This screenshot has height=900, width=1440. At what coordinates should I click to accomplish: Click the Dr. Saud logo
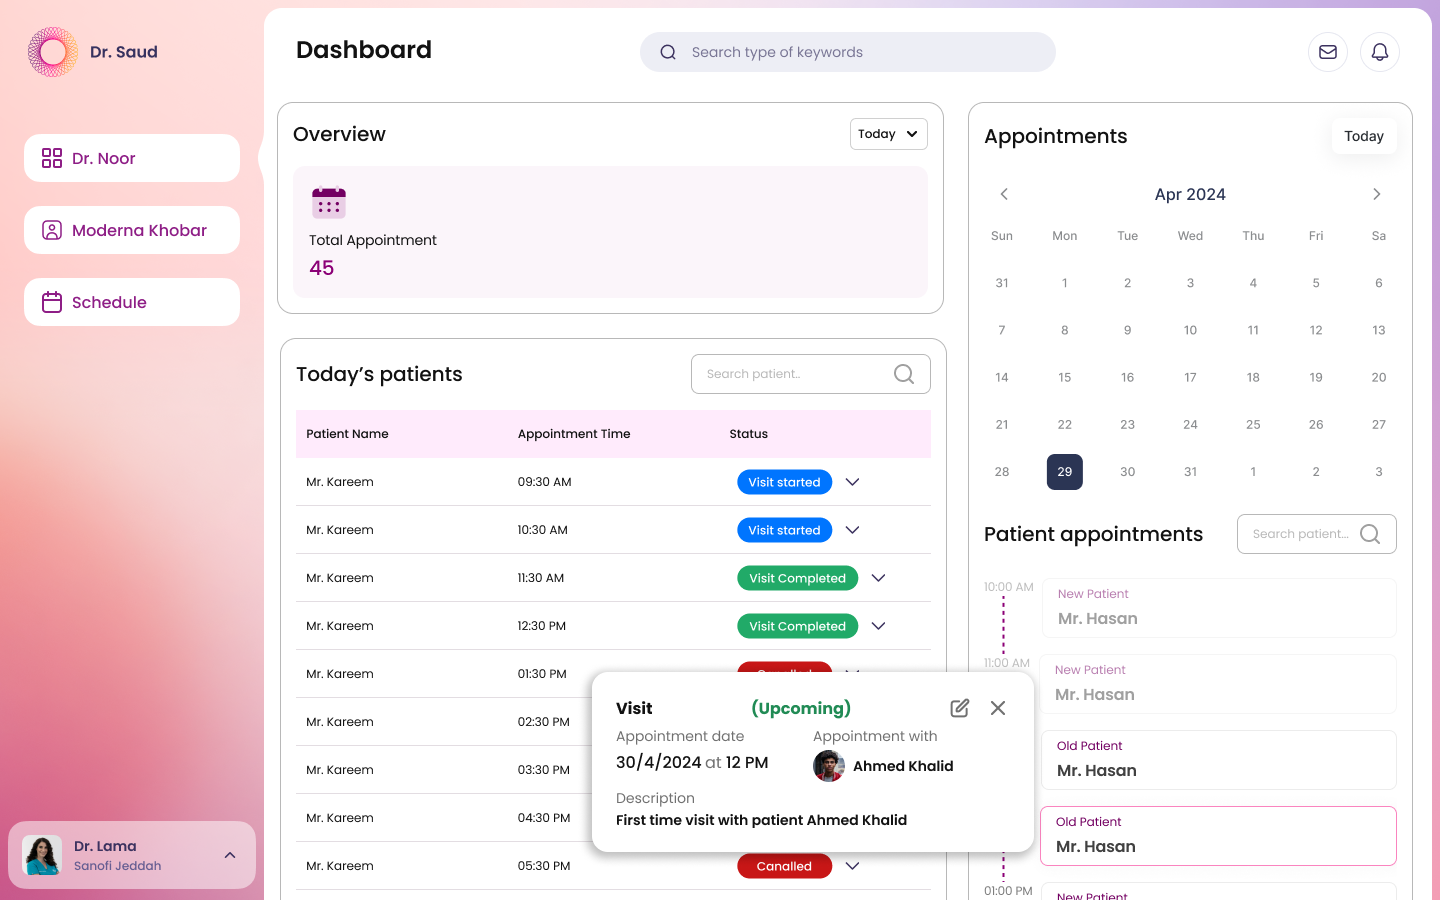(x=53, y=52)
